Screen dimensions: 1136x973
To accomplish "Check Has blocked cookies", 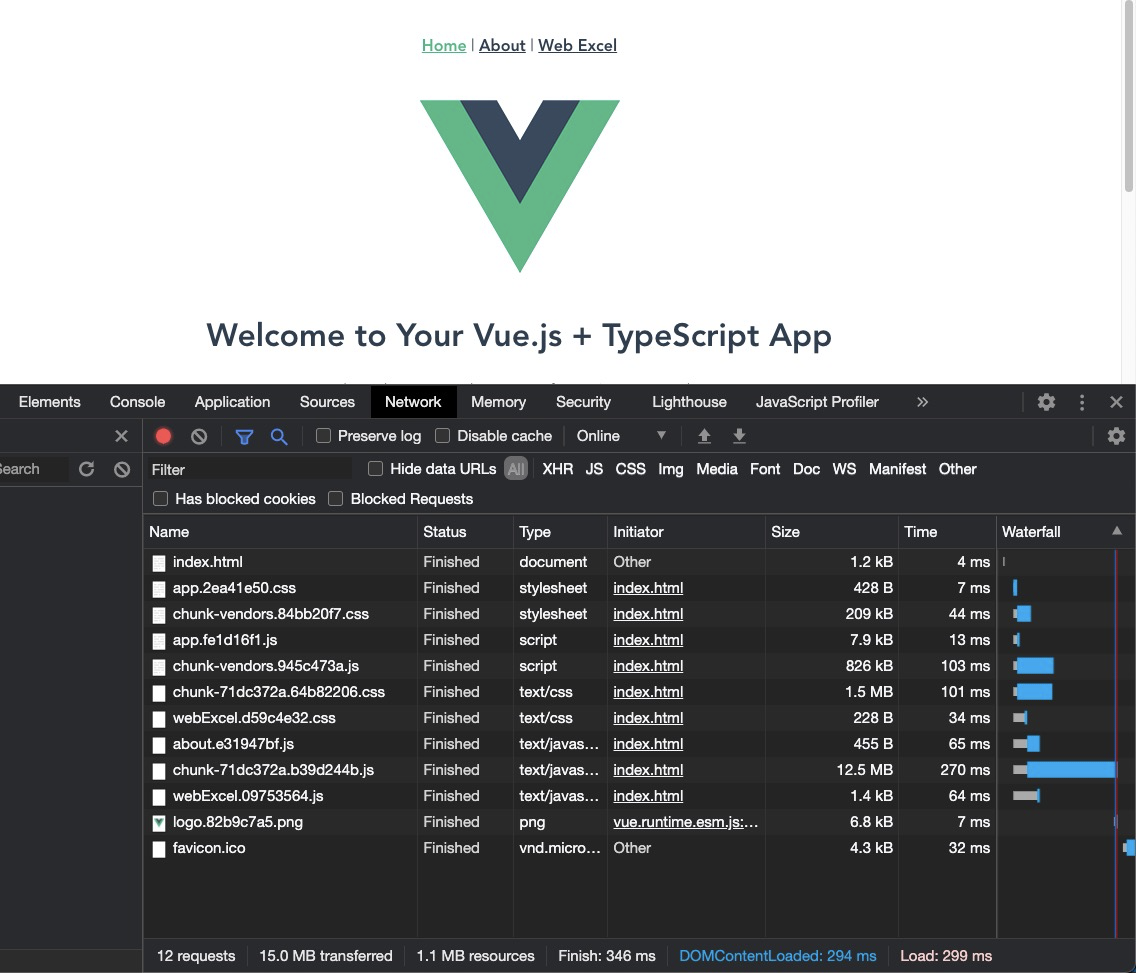I will point(160,498).
